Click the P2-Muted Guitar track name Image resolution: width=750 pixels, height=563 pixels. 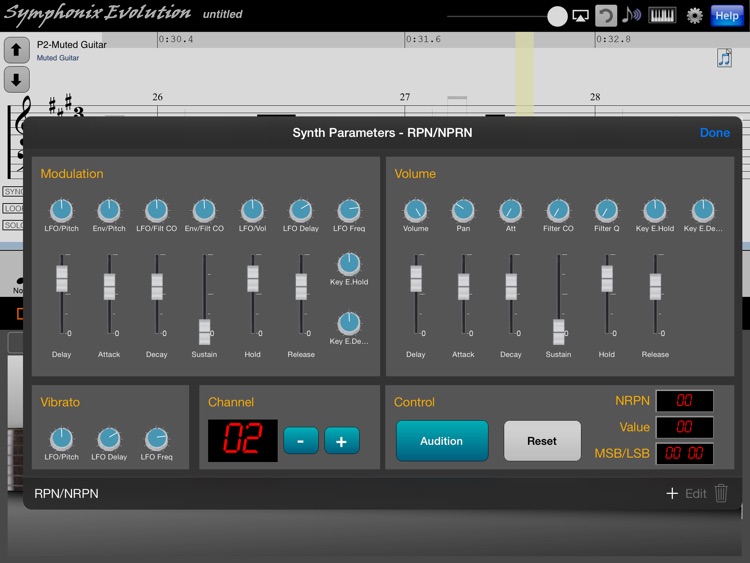tap(72, 44)
